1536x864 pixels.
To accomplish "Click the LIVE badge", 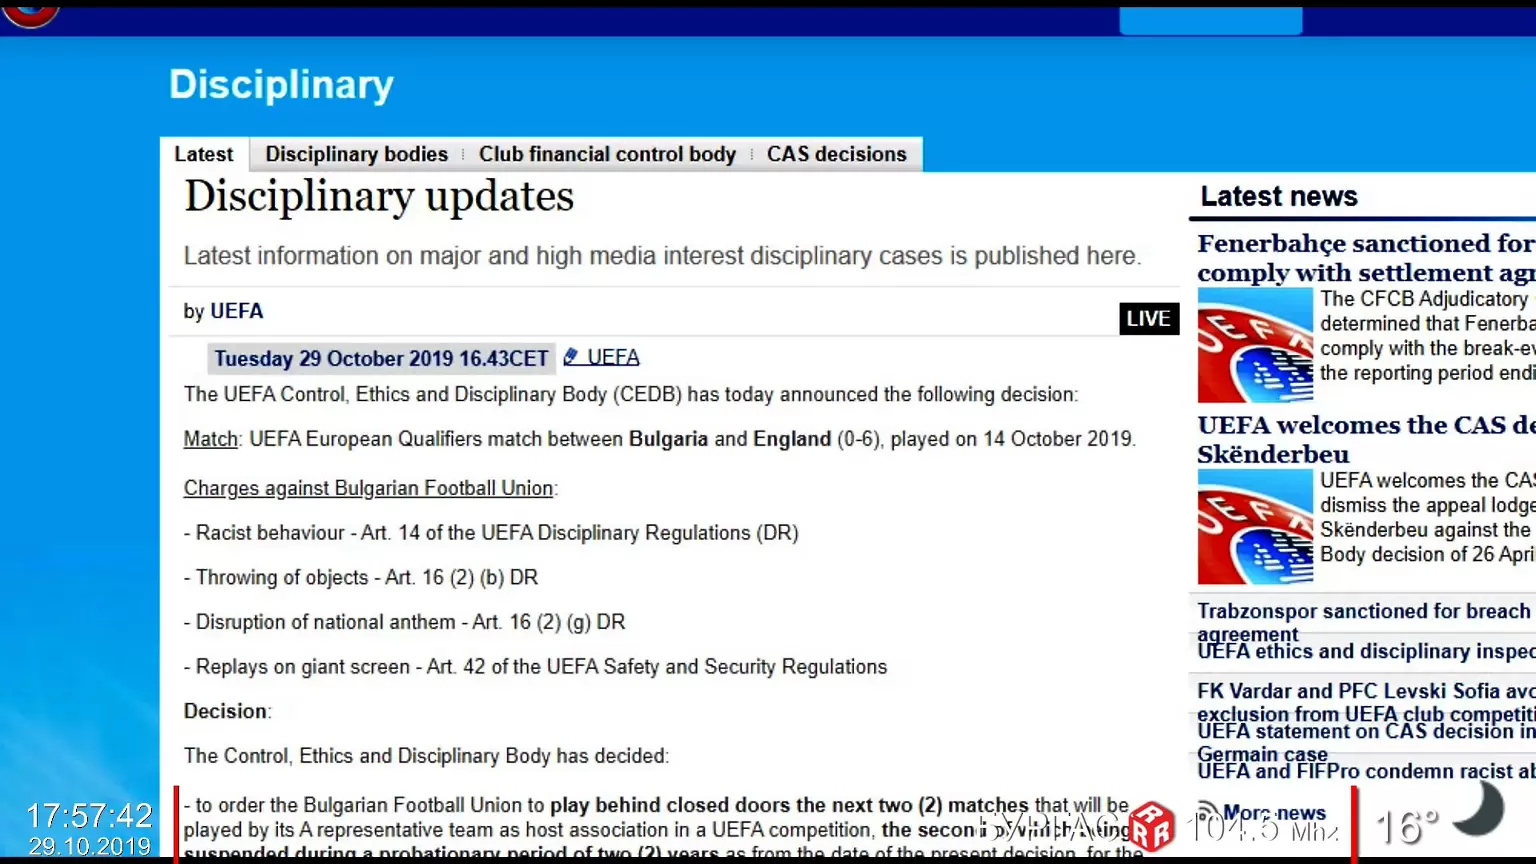I will tap(1149, 318).
